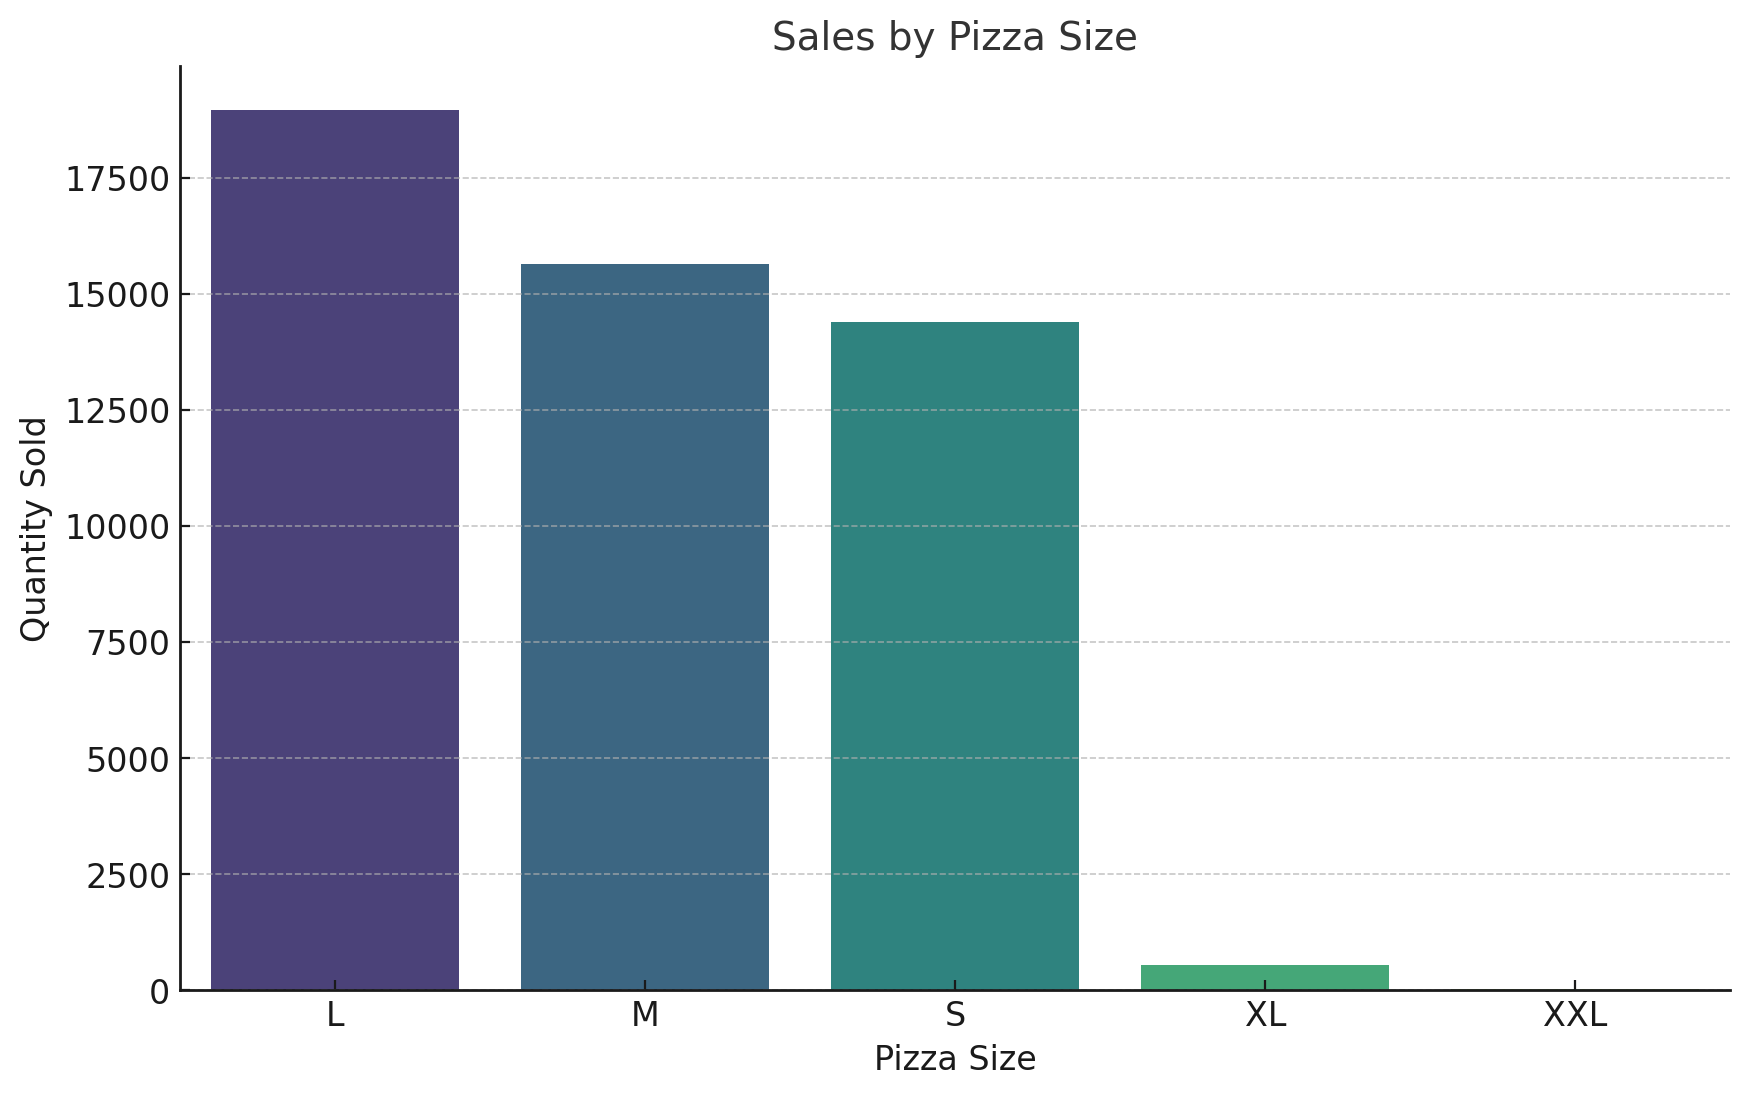
Task: Click the chart title Sales by Pizza Size
Action: (x=954, y=37)
